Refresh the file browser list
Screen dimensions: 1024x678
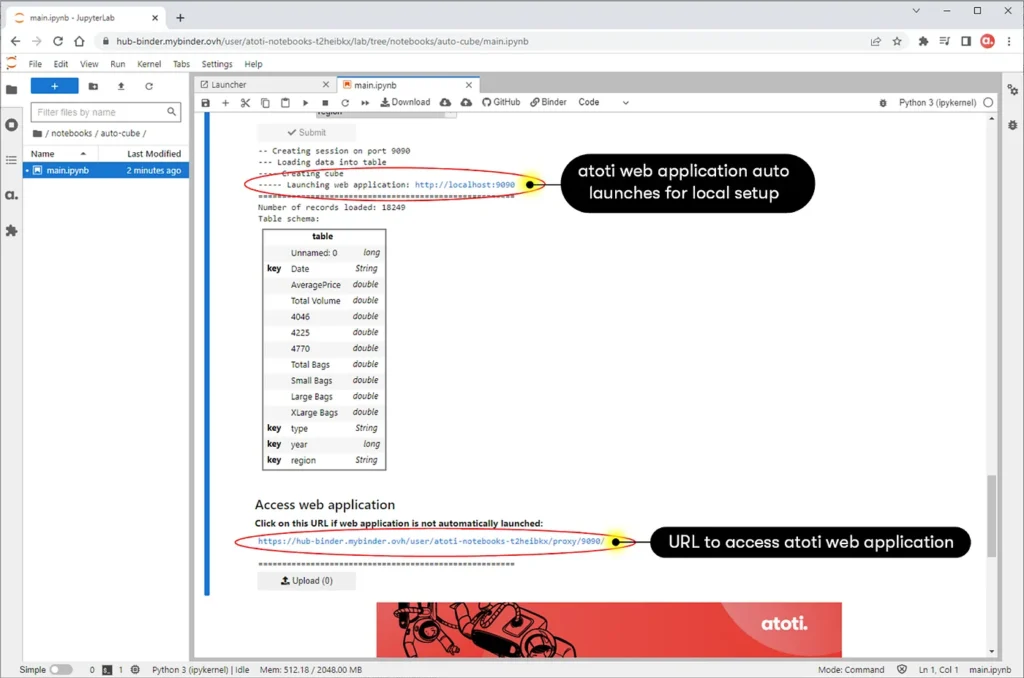(149, 86)
